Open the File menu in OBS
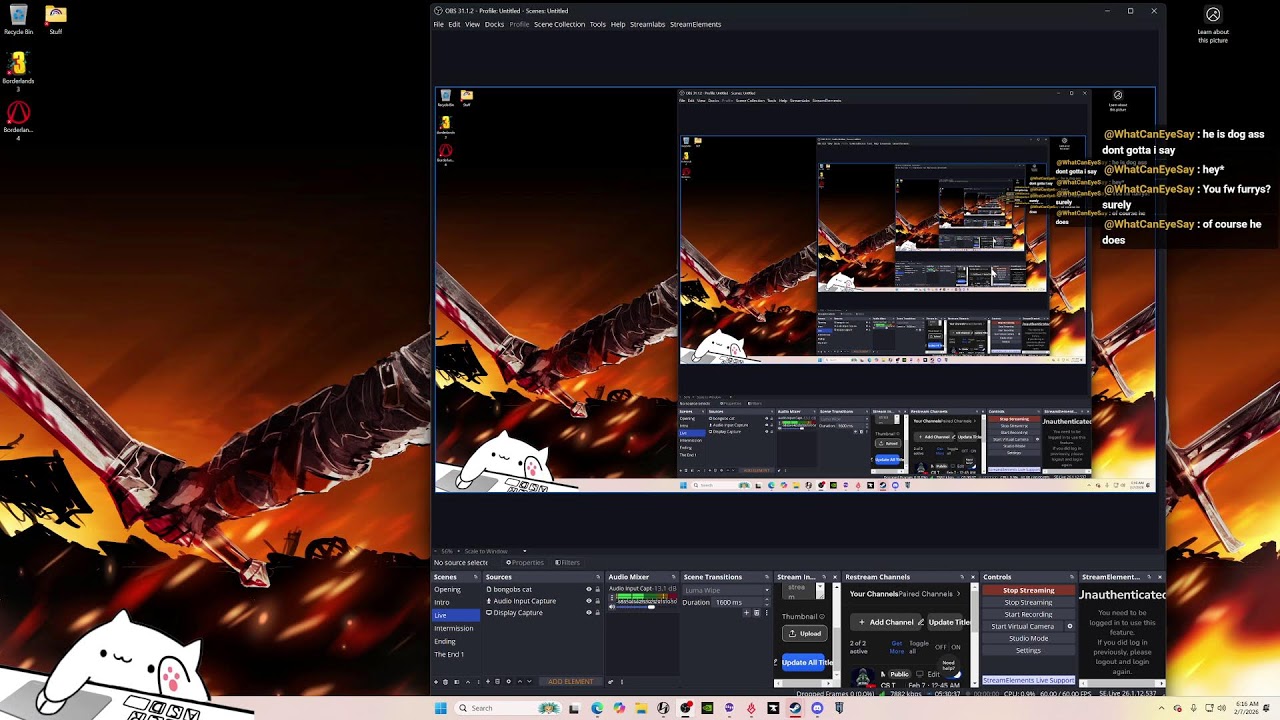 click(x=438, y=24)
